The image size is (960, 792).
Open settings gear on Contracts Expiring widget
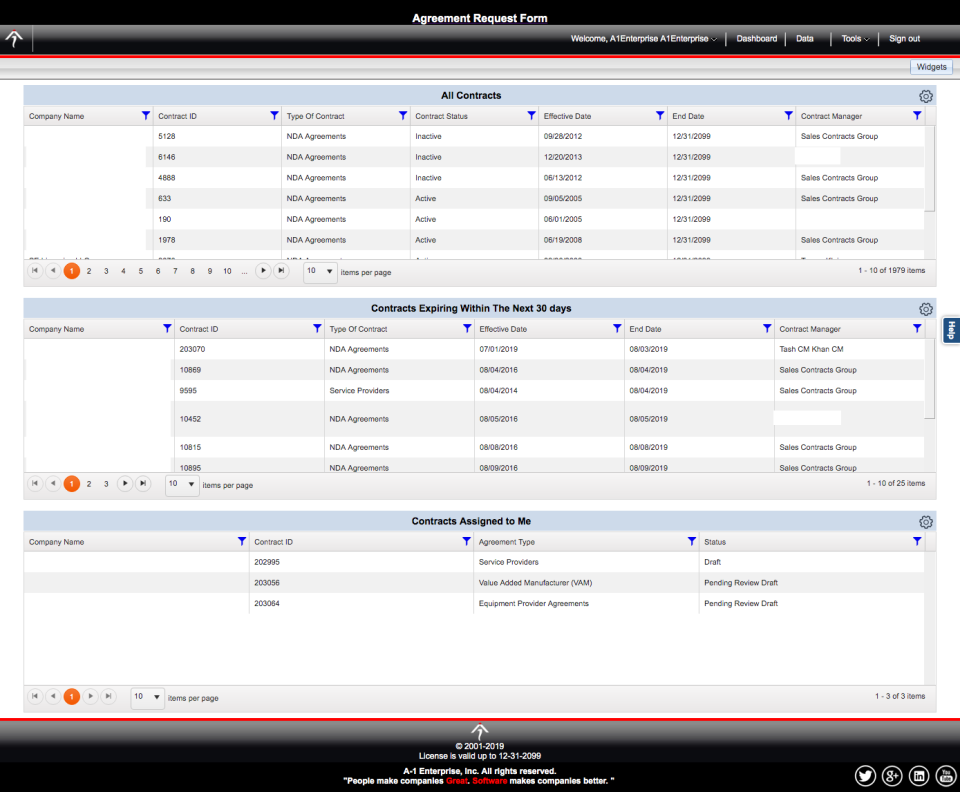point(925,308)
